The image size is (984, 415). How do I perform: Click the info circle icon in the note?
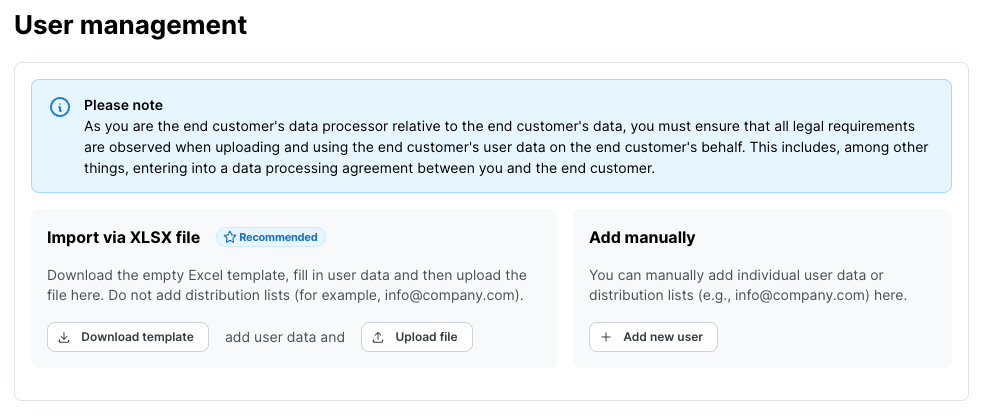[60, 106]
